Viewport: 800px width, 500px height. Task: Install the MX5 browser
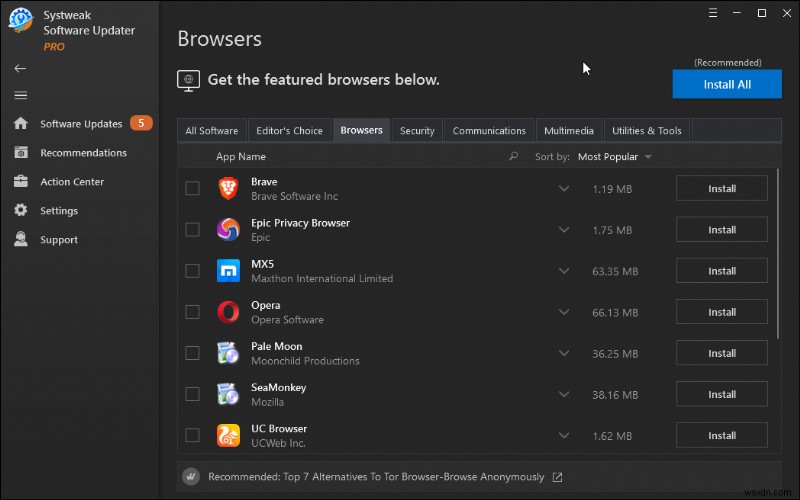tap(722, 270)
